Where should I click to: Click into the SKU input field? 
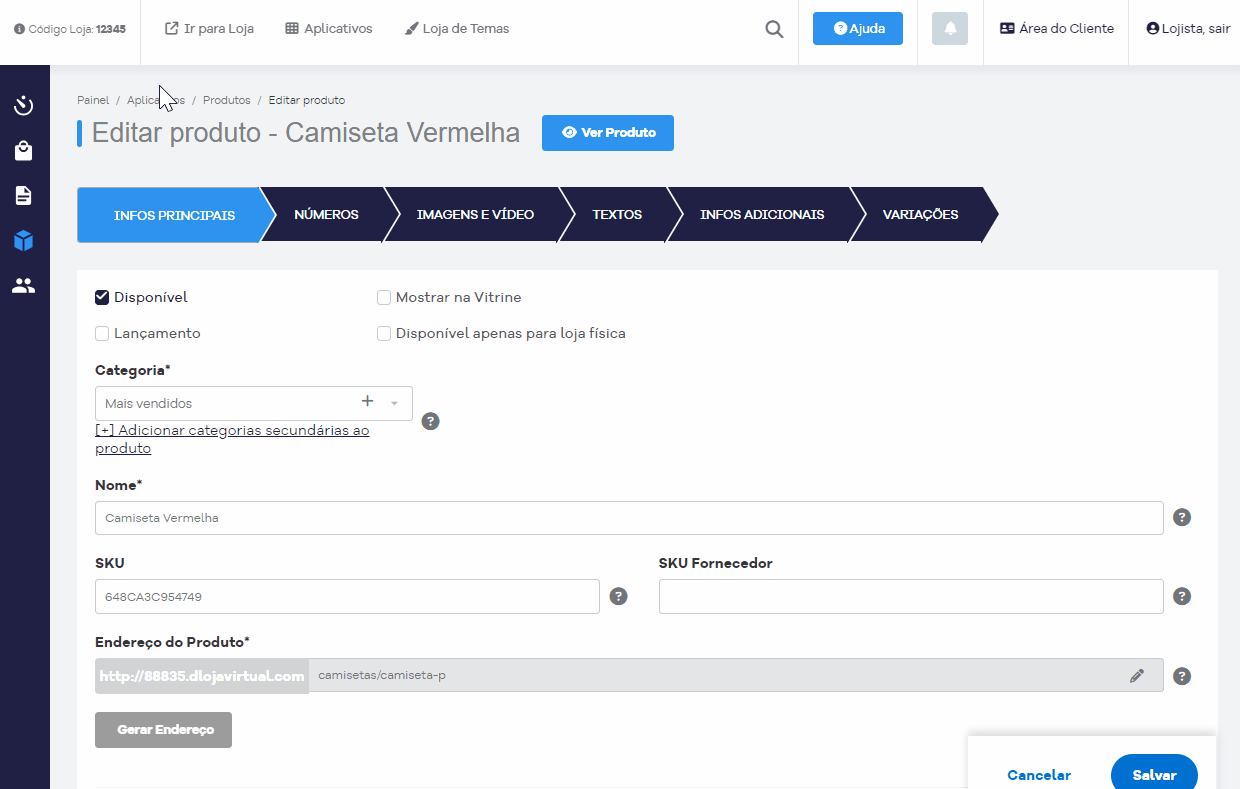click(347, 597)
